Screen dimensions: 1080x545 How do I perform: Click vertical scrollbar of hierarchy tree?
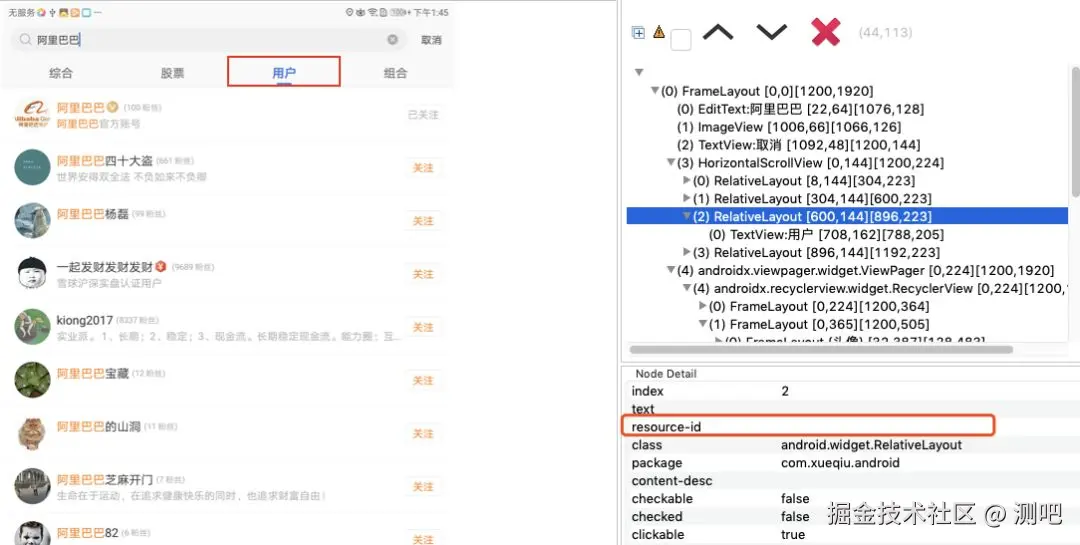[x=1075, y=131]
